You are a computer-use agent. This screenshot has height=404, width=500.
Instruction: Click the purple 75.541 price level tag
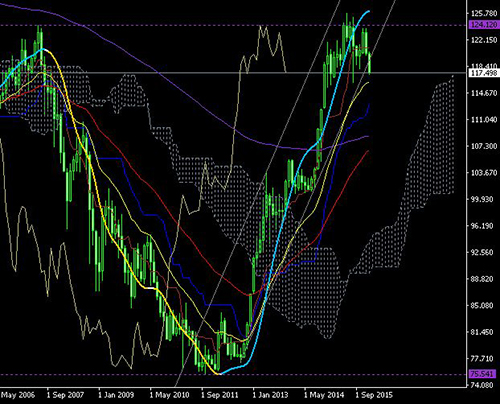(483, 374)
